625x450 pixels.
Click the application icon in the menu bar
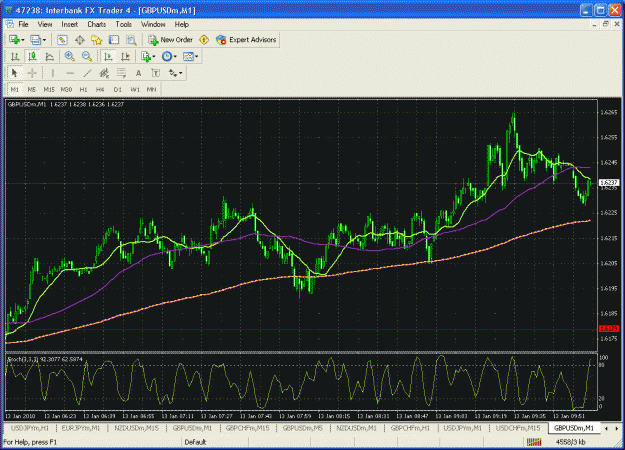[x=10, y=24]
